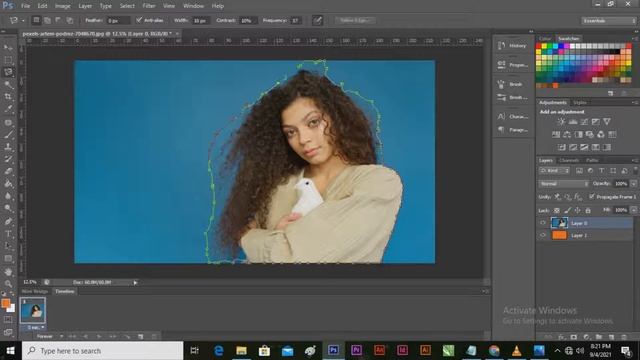Switch to the Color tab
This screenshot has height=360, width=640.
point(545,38)
